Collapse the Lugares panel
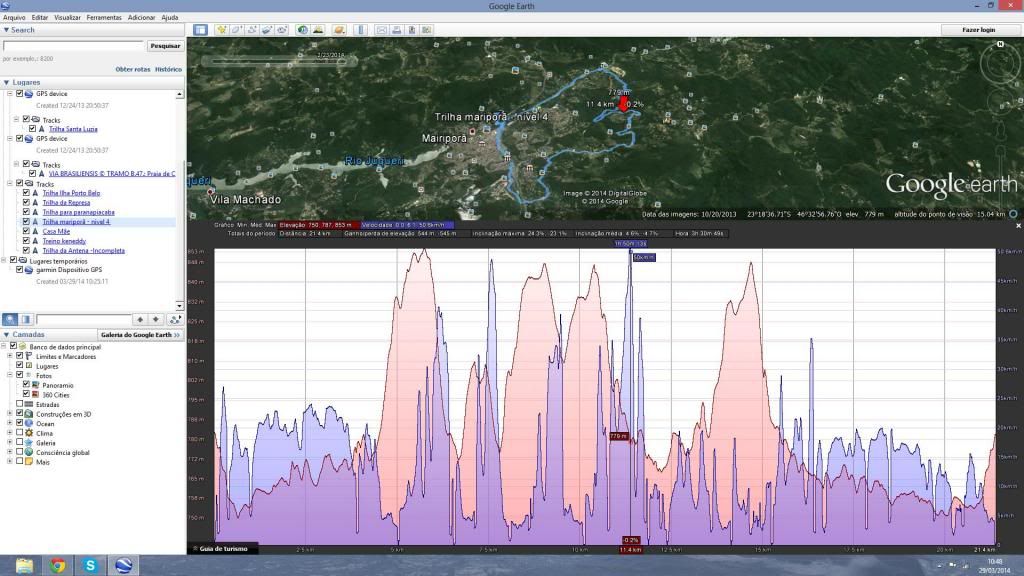Image resolution: width=1024 pixels, height=576 pixels. point(6,83)
